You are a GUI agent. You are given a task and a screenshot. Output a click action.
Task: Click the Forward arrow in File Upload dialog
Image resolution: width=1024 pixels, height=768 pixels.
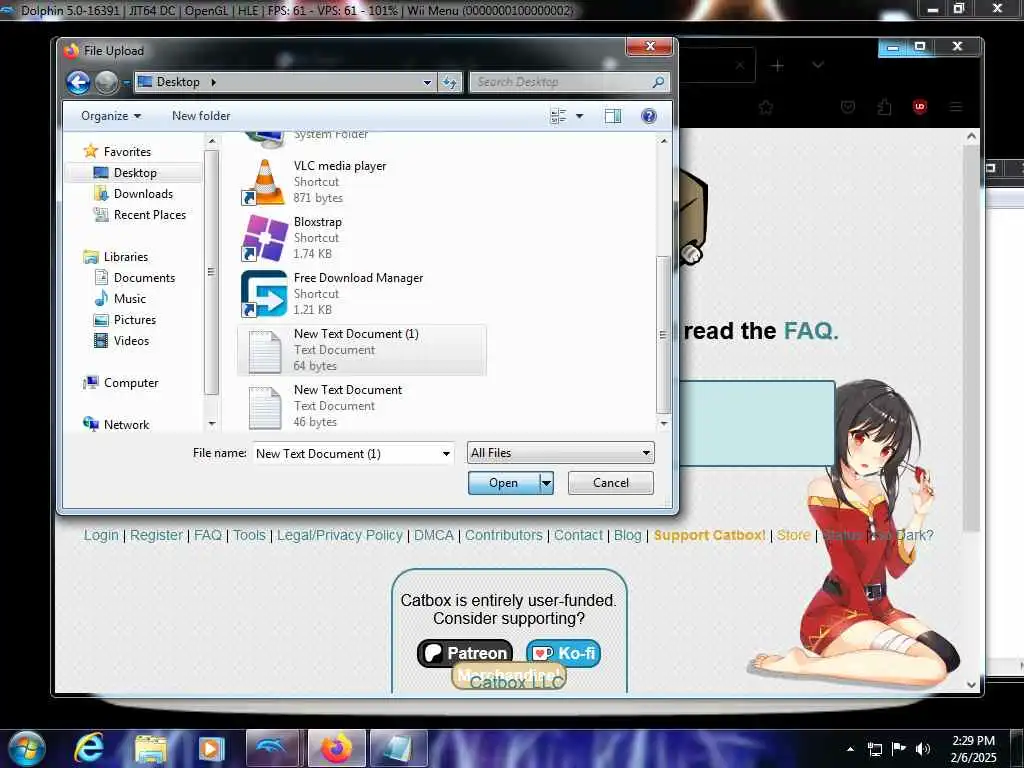pyautogui.click(x=106, y=82)
